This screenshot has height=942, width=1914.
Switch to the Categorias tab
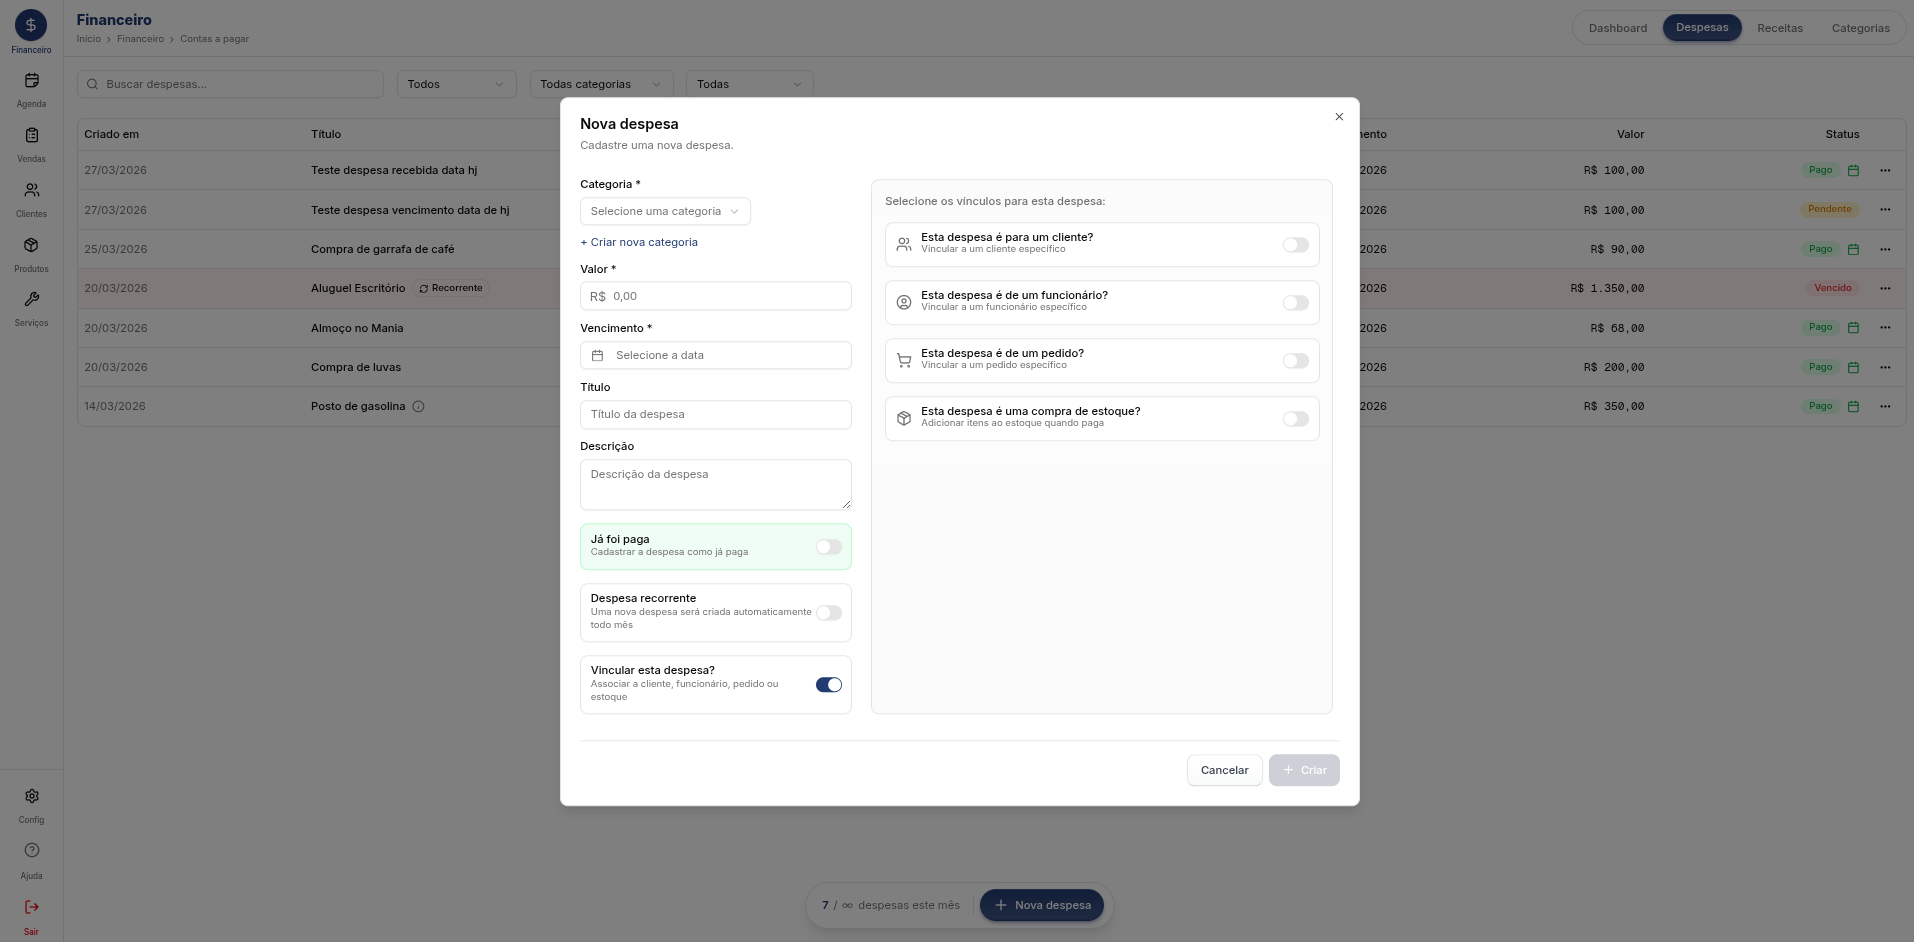tap(1860, 28)
